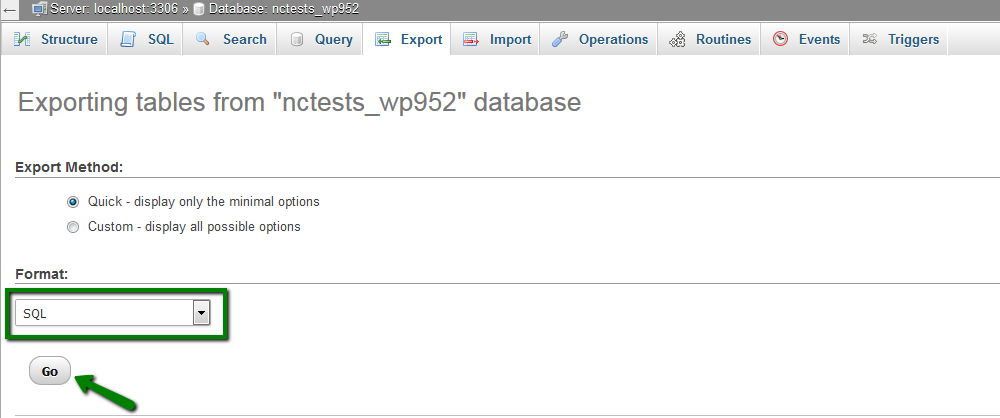Open the Operations tab

click(612, 40)
